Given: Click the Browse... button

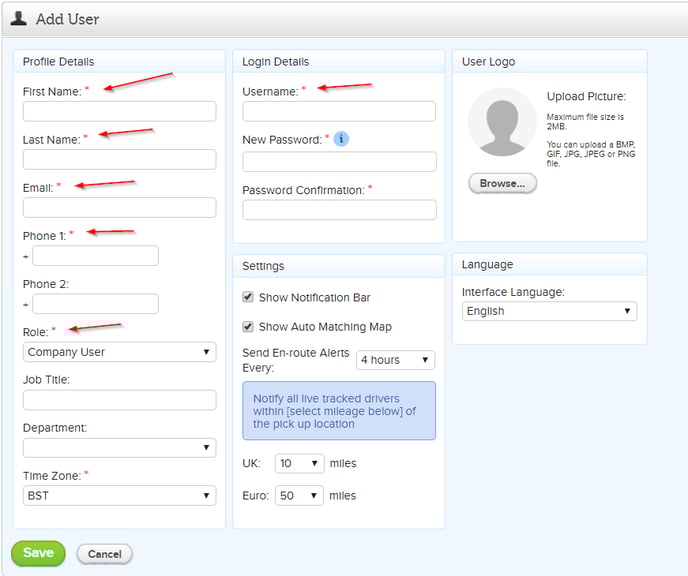Looking at the screenshot, I should click(502, 183).
